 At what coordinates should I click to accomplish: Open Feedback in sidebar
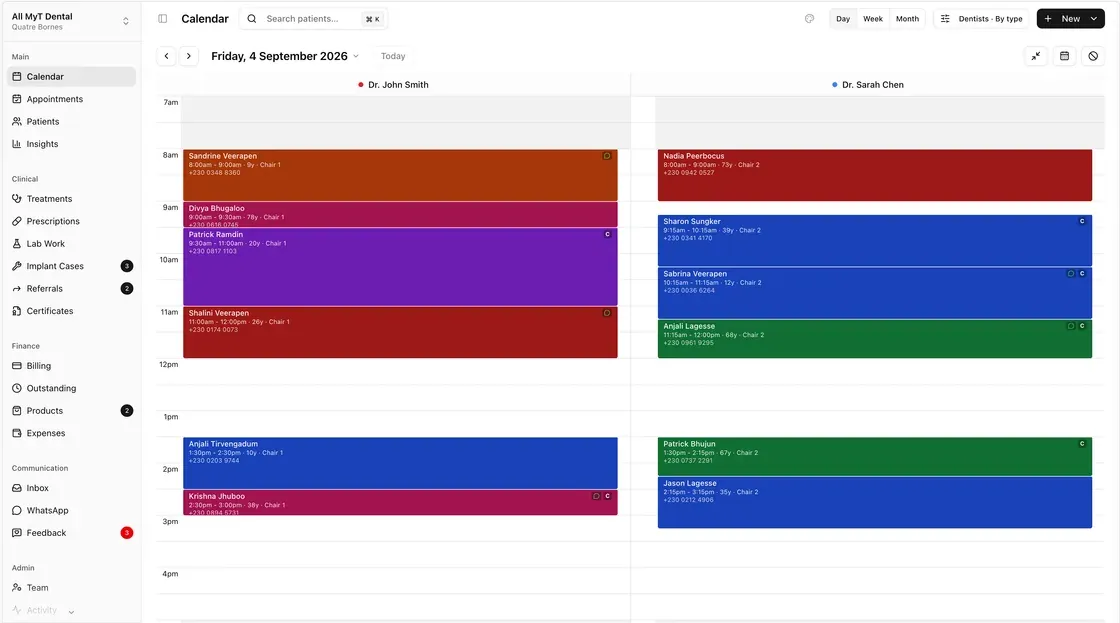pos(71,533)
